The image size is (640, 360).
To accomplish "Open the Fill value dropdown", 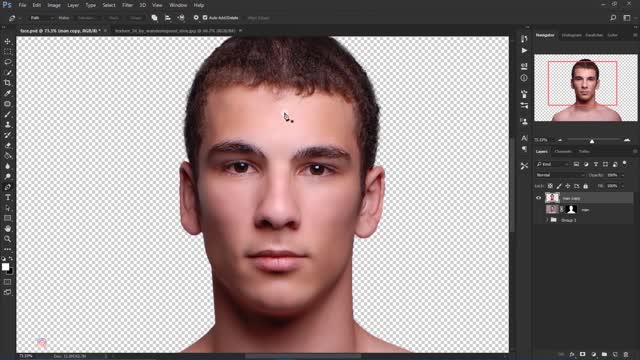I will (622, 186).
